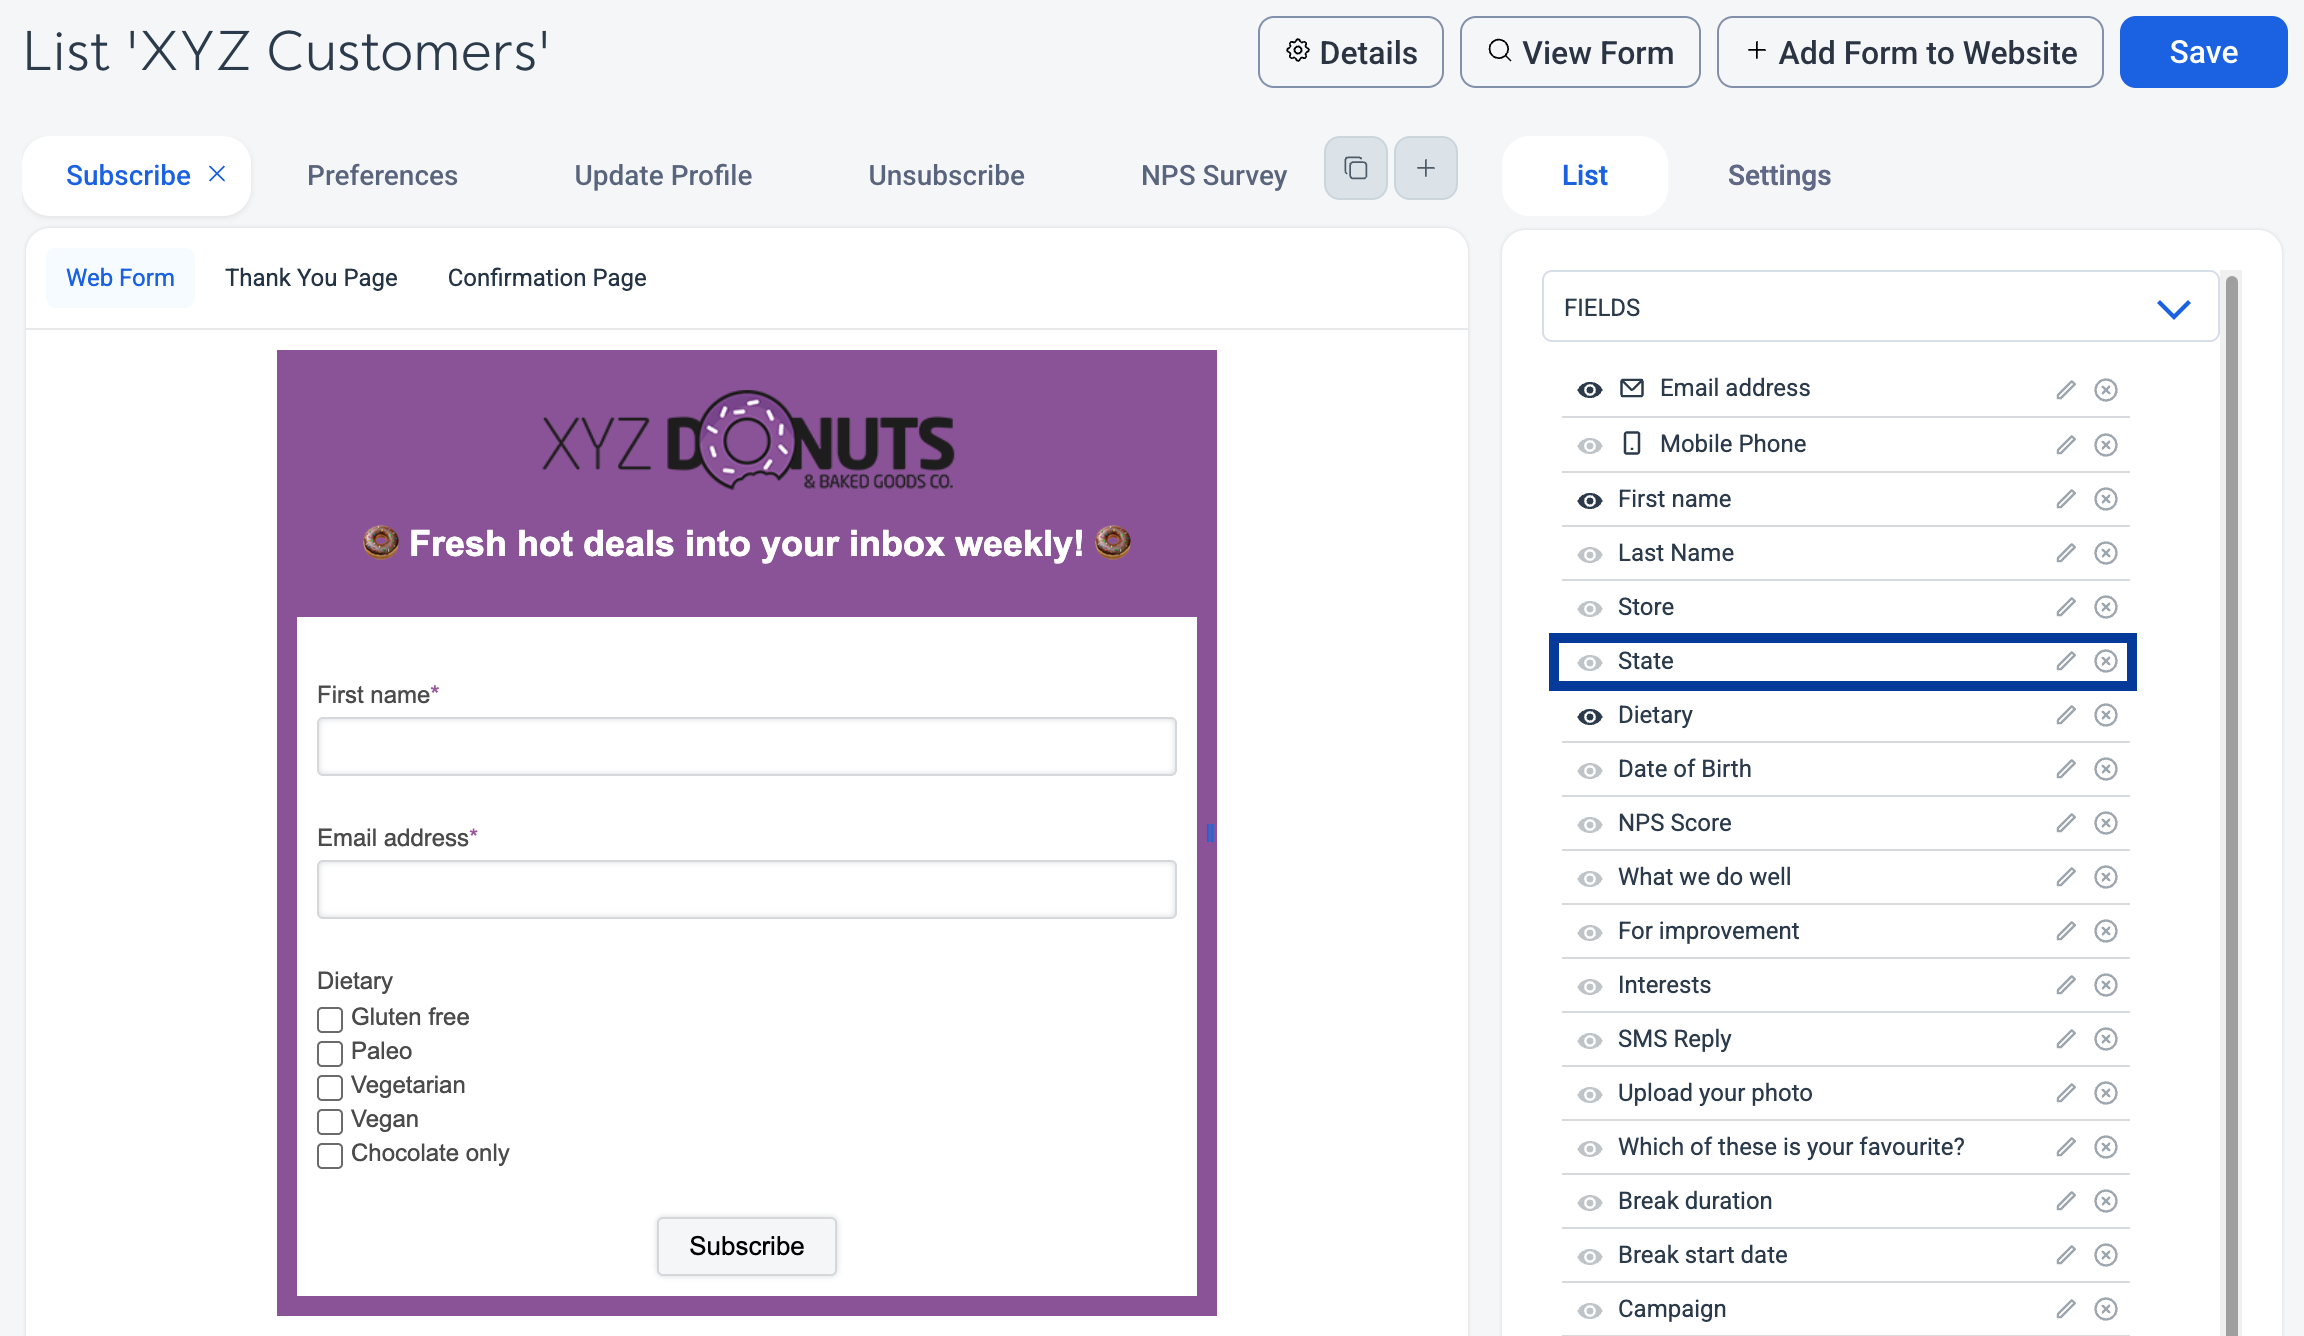Tick the Vegan checkbox
The width and height of the screenshot is (2304, 1336).
tap(330, 1121)
